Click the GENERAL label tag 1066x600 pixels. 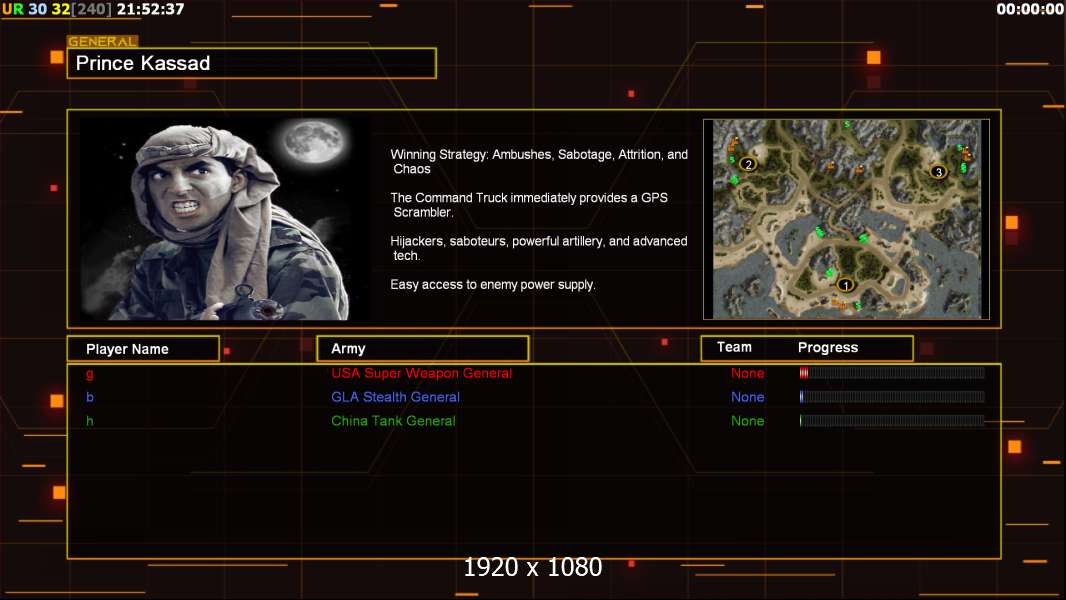(103, 41)
